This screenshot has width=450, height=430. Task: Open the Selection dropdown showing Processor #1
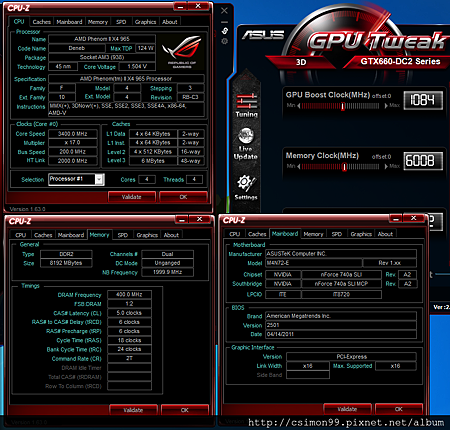(x=76, y=179)
